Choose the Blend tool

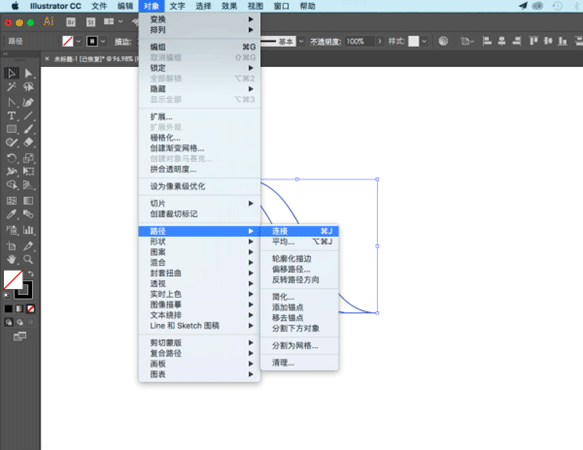coord(28,214)
